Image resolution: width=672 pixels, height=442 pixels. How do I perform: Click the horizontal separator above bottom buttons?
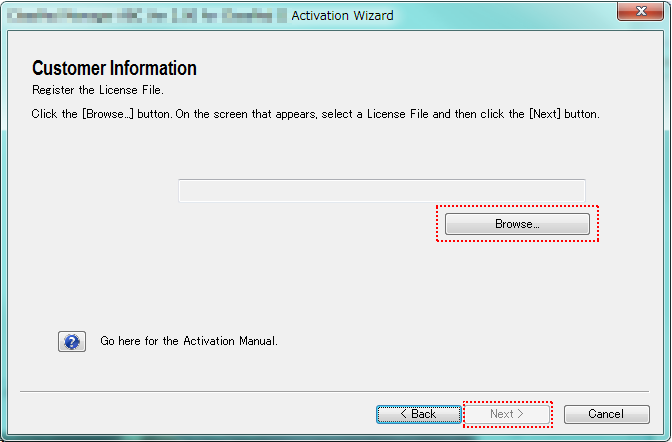tap(335, 390)
